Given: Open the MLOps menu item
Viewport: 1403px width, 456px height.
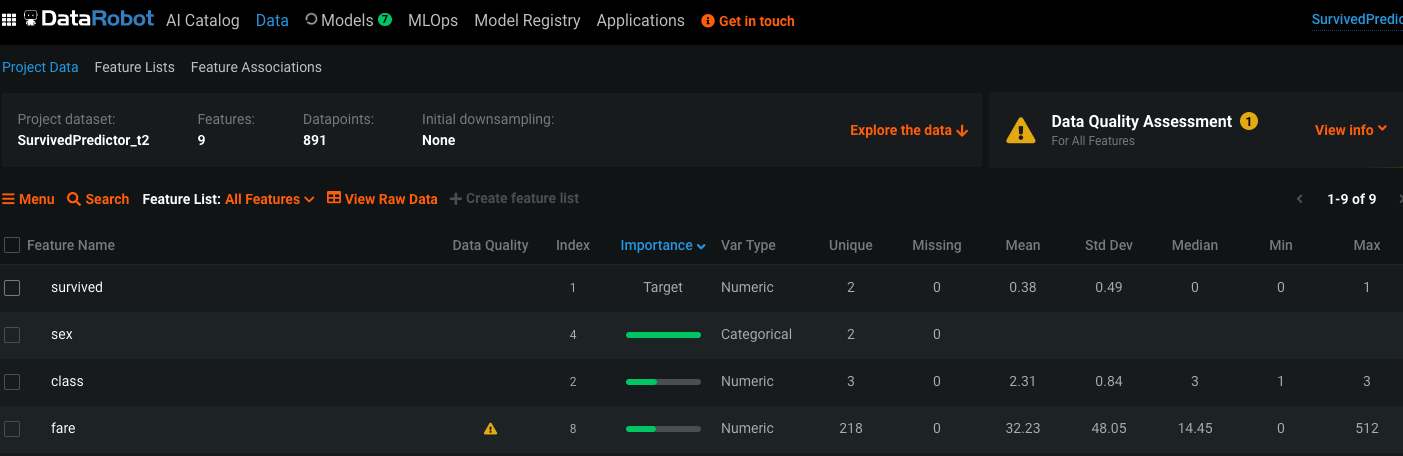Looking at the screenshot, I should click(433, 20).
